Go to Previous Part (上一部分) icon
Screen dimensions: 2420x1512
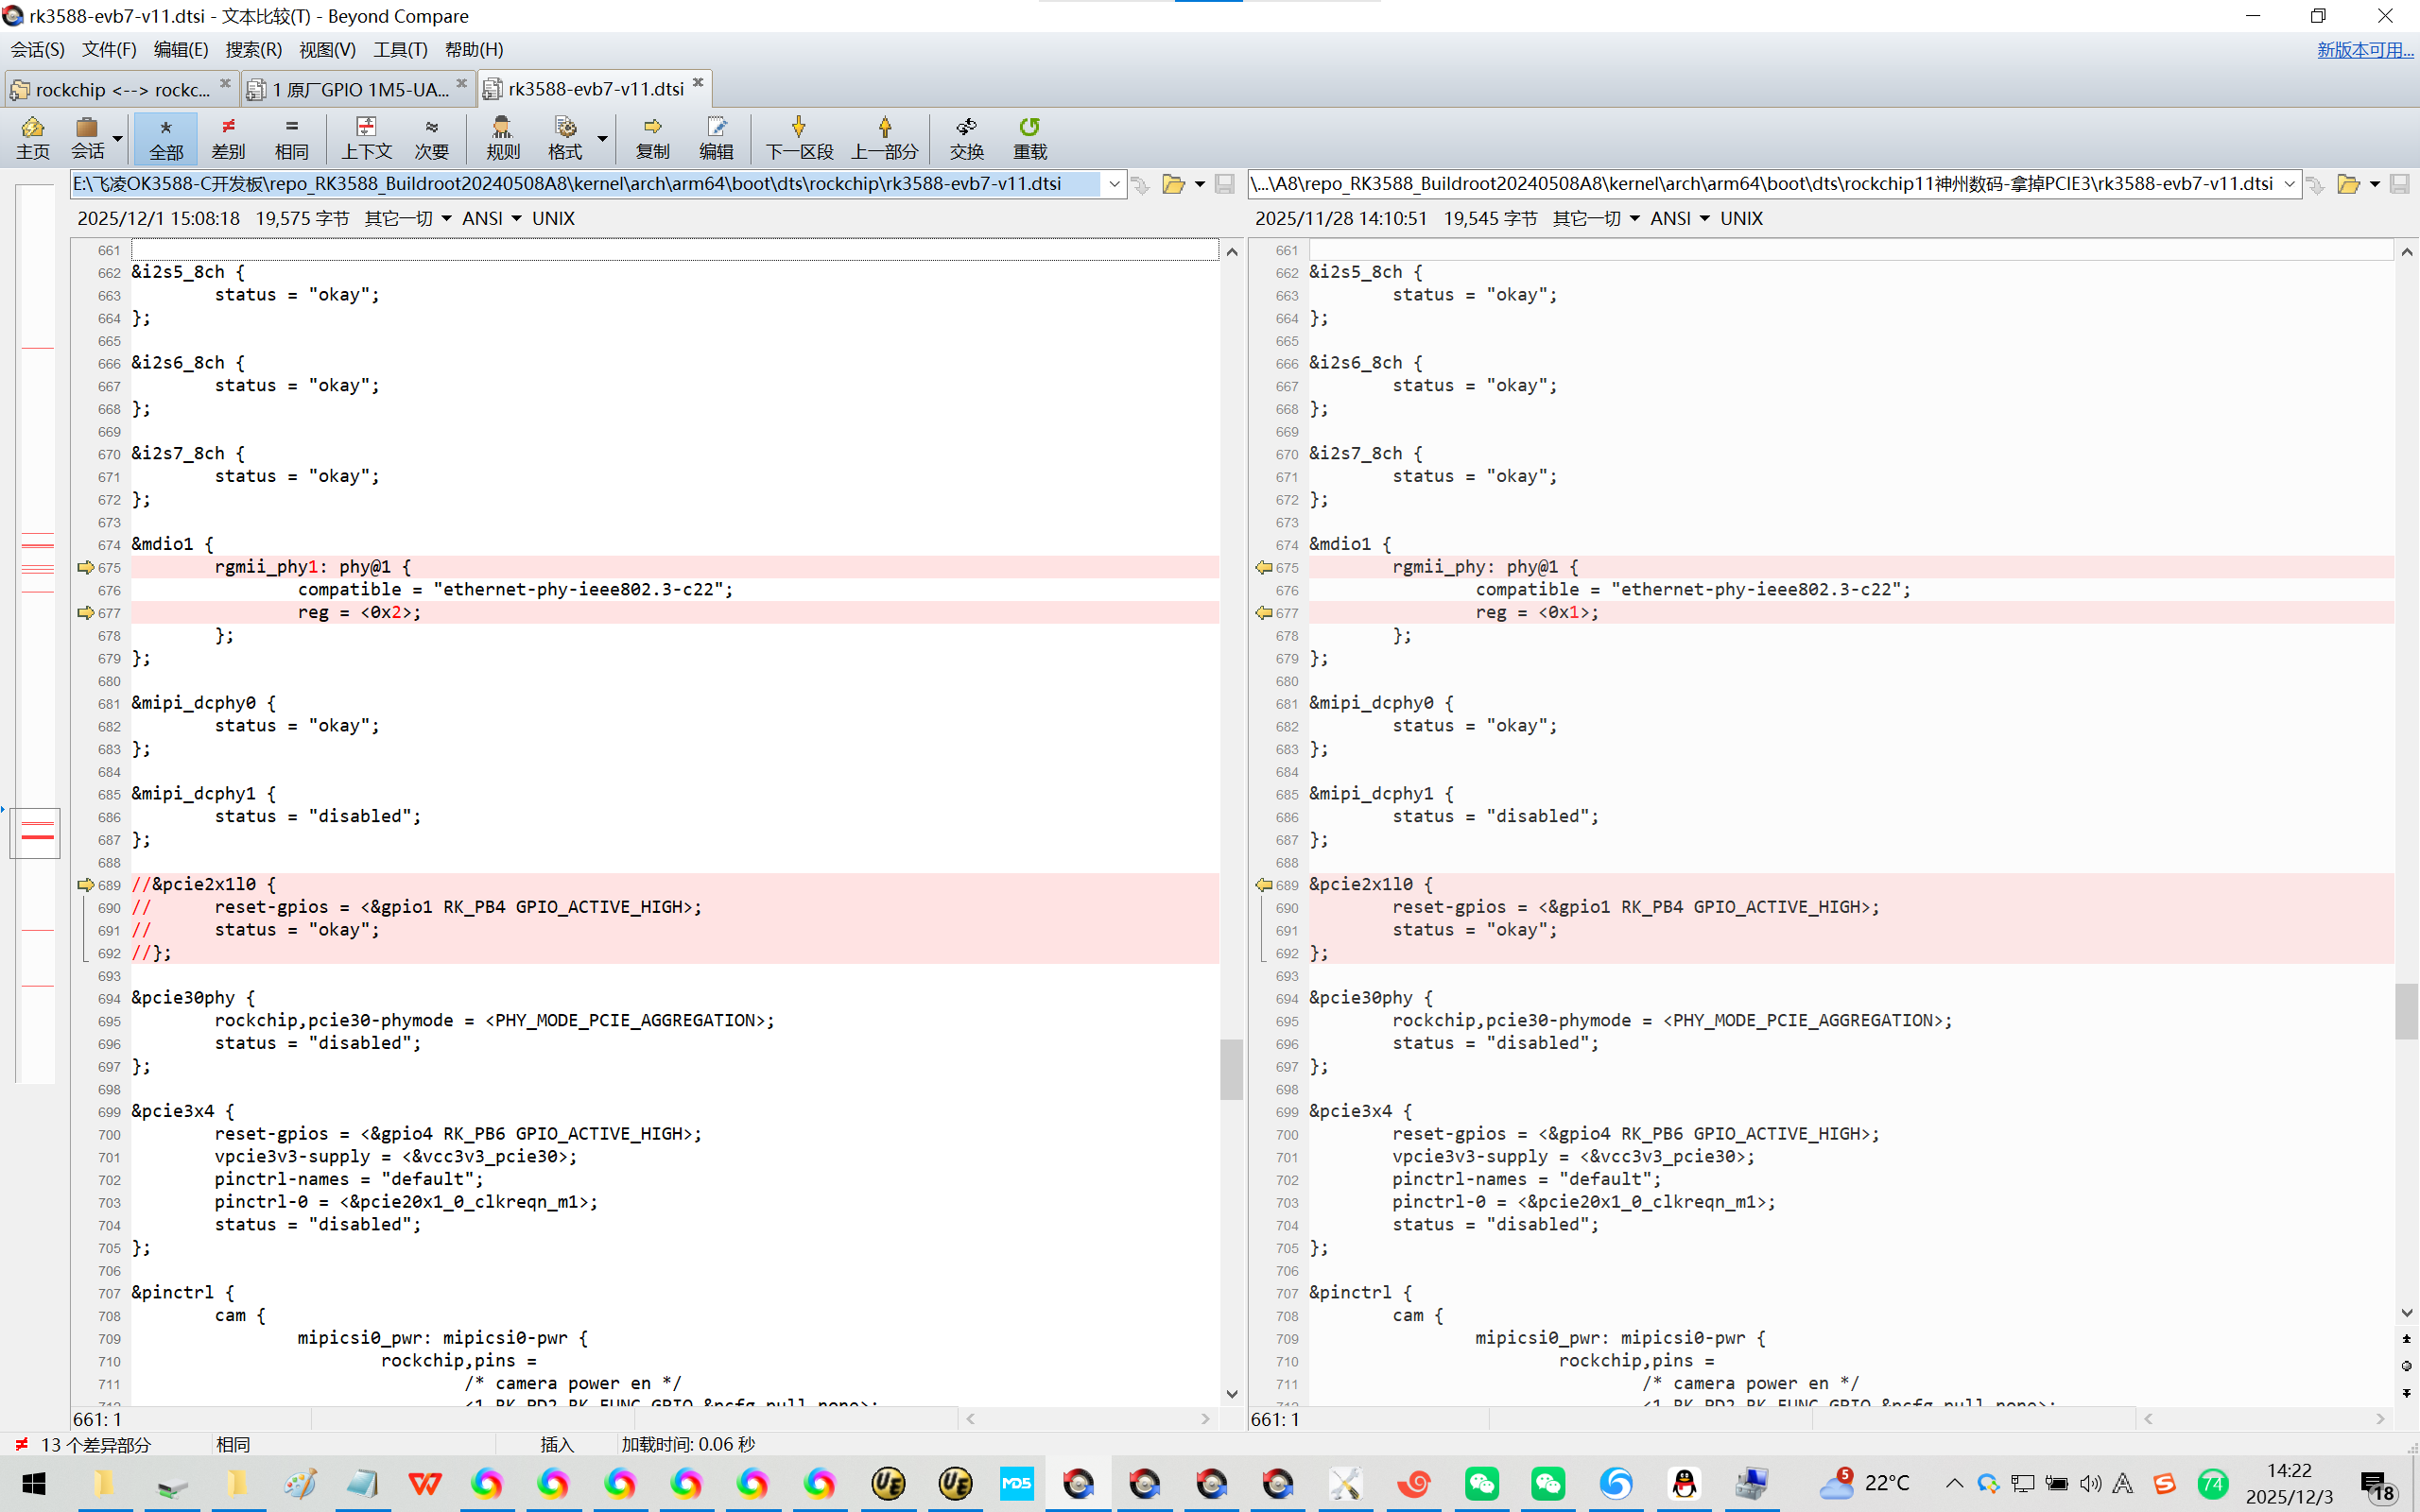coord(884,137)
